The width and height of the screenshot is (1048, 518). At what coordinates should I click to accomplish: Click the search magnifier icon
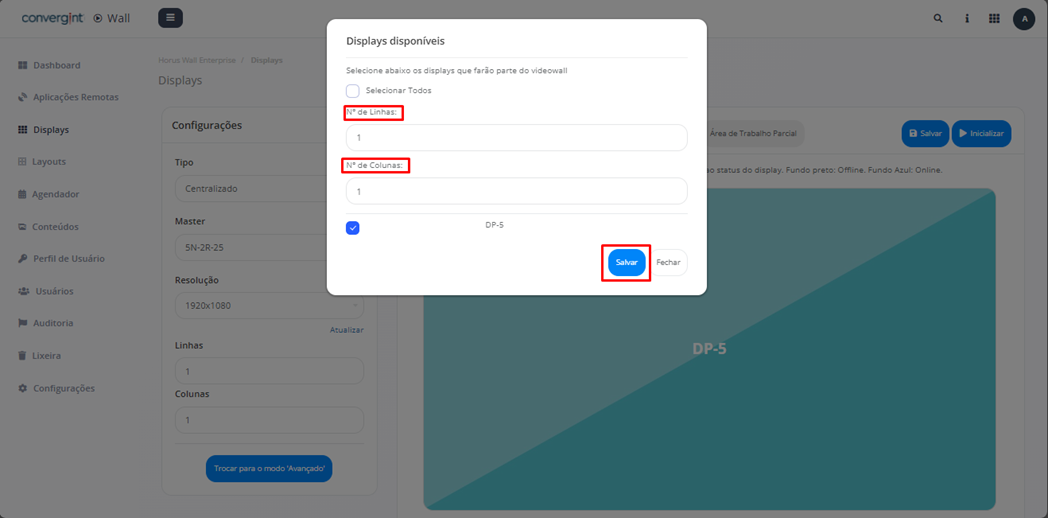pyautogui.click(x=938, y=18)
